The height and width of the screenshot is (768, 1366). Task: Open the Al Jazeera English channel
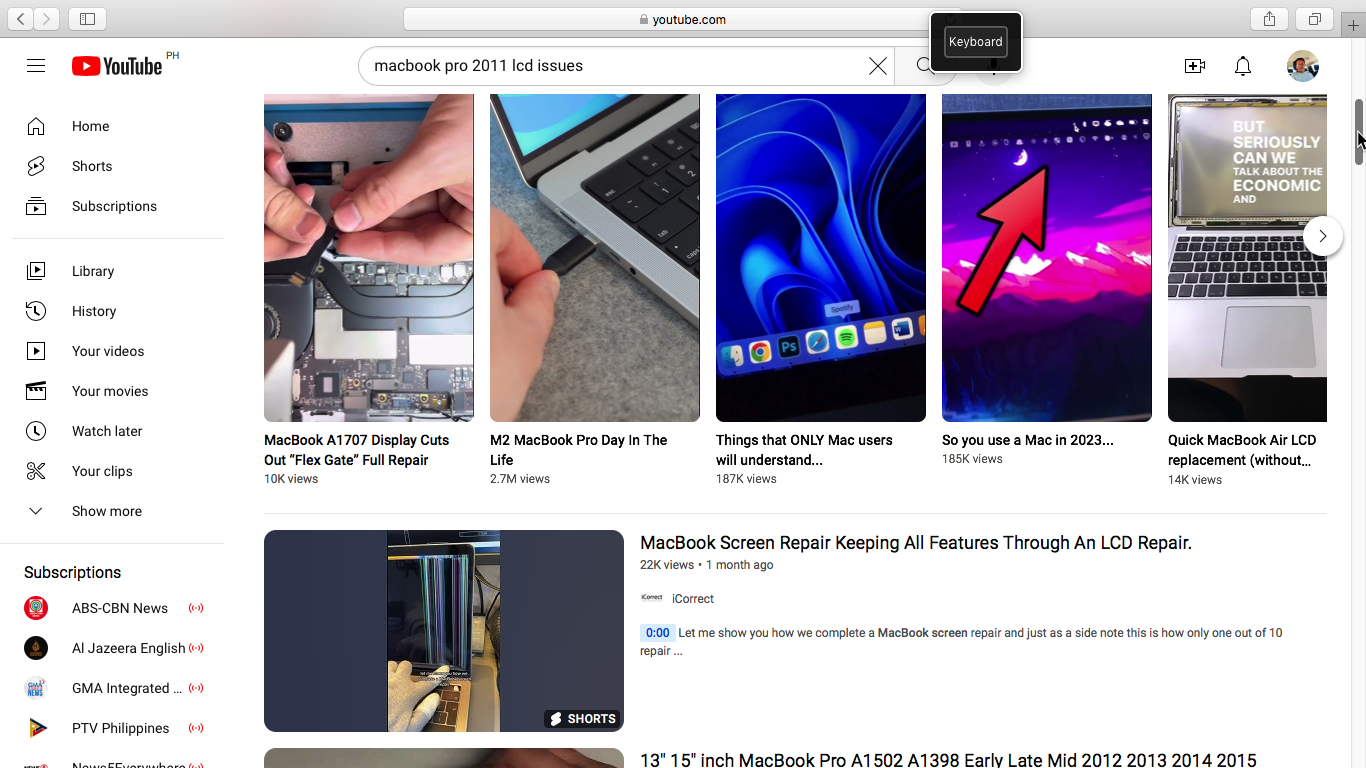pyautogui.click(x=118, y=648)
